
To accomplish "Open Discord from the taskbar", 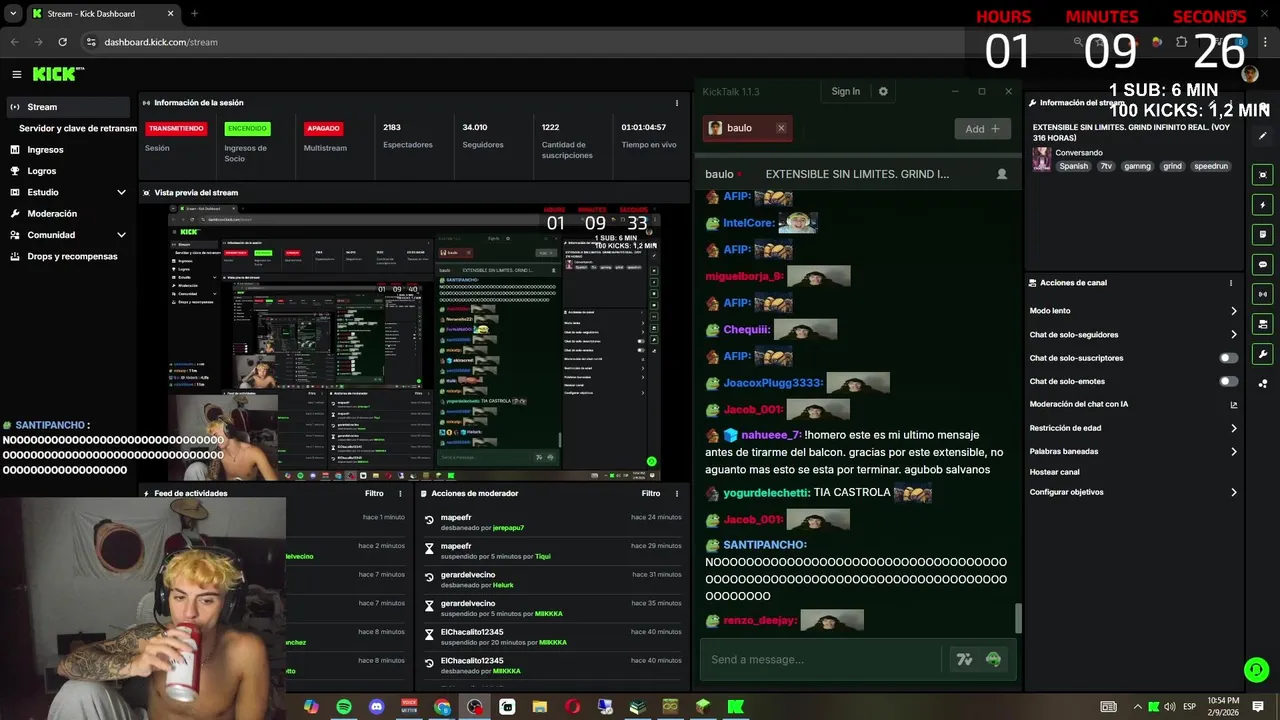I will [376, 707].
